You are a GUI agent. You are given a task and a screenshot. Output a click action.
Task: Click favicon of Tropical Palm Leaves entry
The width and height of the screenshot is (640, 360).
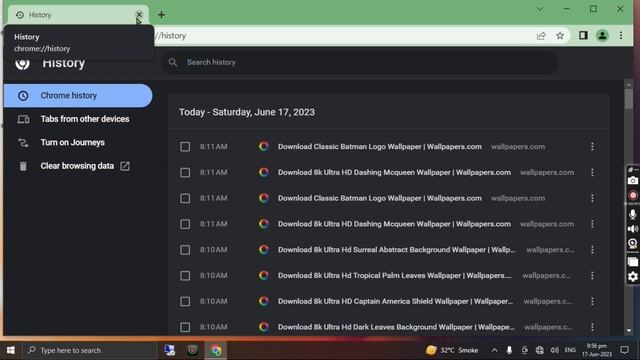[264, 276]
